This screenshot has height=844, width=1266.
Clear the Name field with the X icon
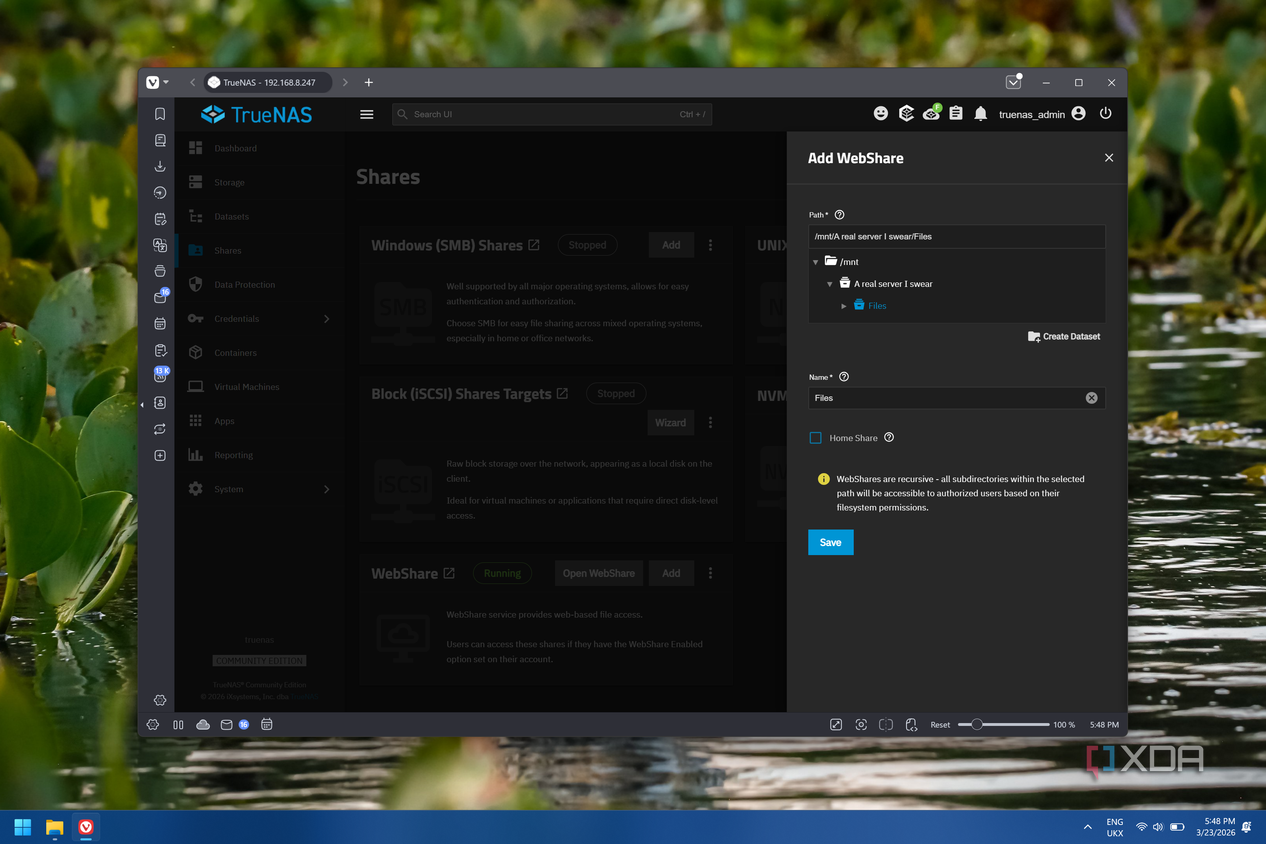pyautogui.click(x=1092, y=398)
